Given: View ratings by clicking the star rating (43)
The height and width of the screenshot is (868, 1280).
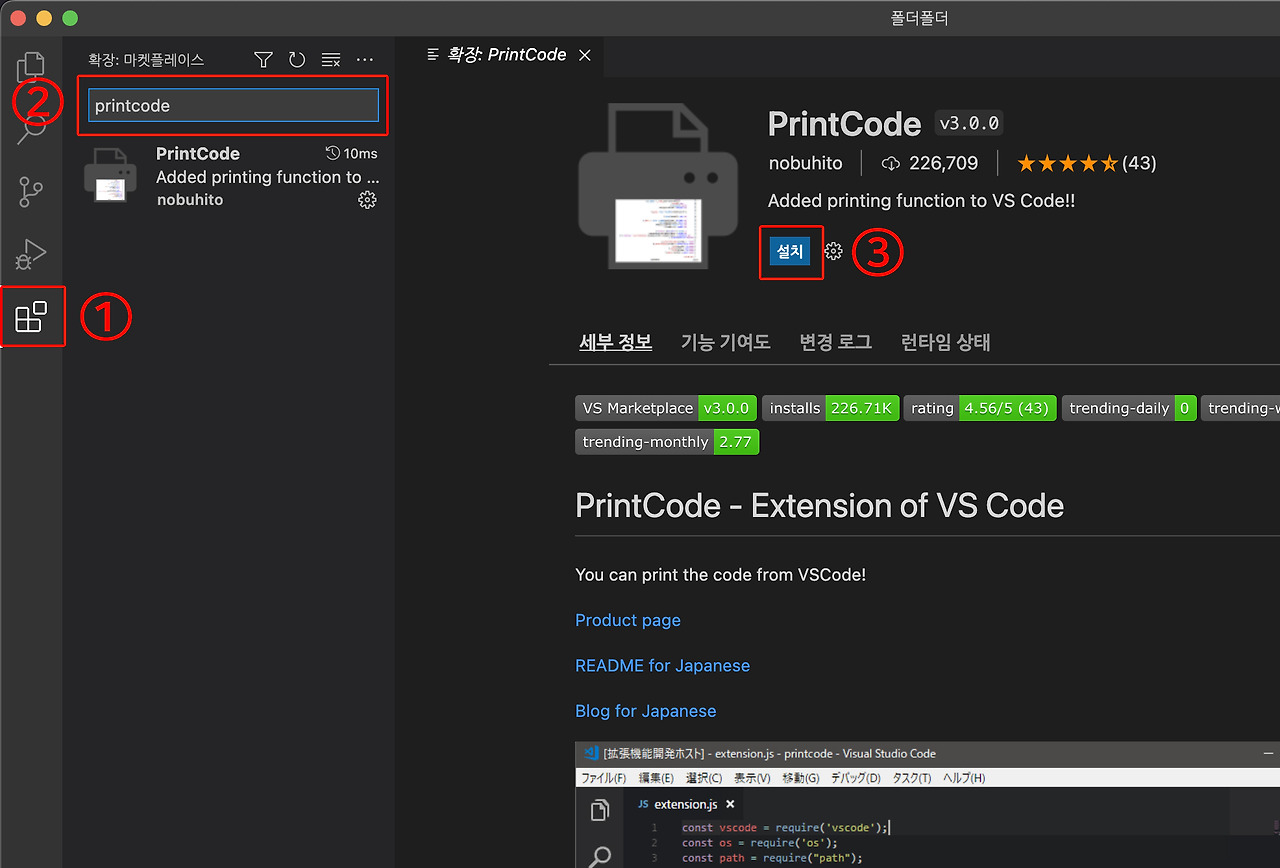Looking at the screenshot, I should tap(1085, 162).
